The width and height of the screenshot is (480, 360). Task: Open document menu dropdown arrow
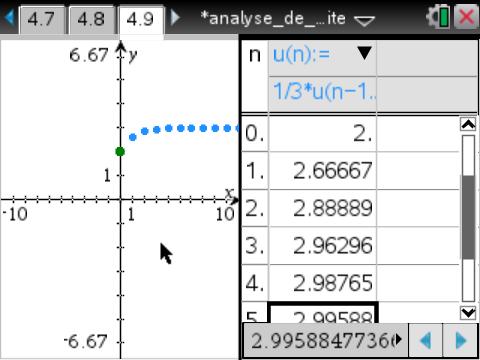point(364,21)
